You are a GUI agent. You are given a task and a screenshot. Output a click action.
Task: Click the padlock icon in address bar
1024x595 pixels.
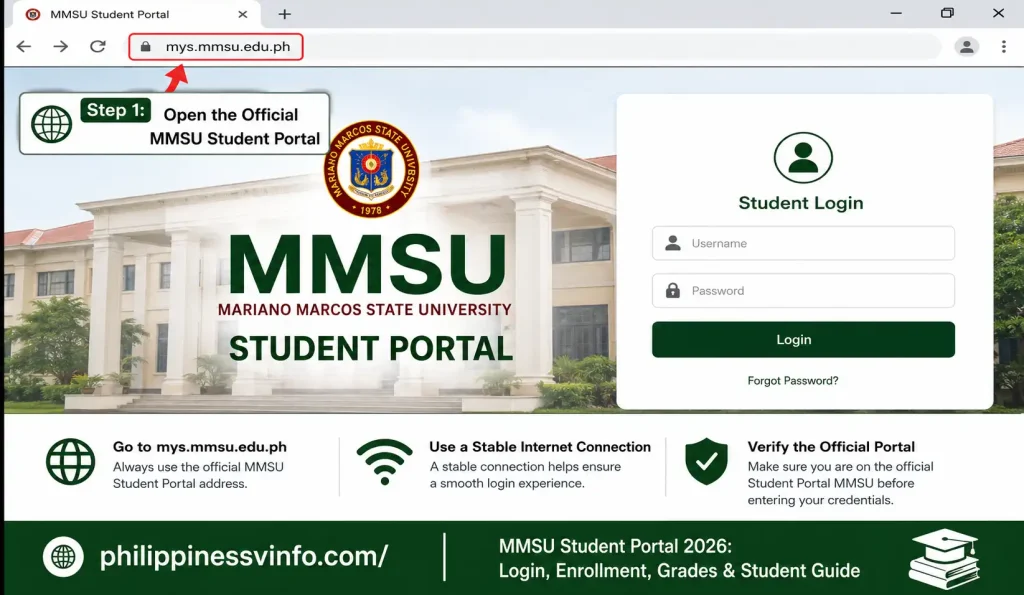(146, 46)
